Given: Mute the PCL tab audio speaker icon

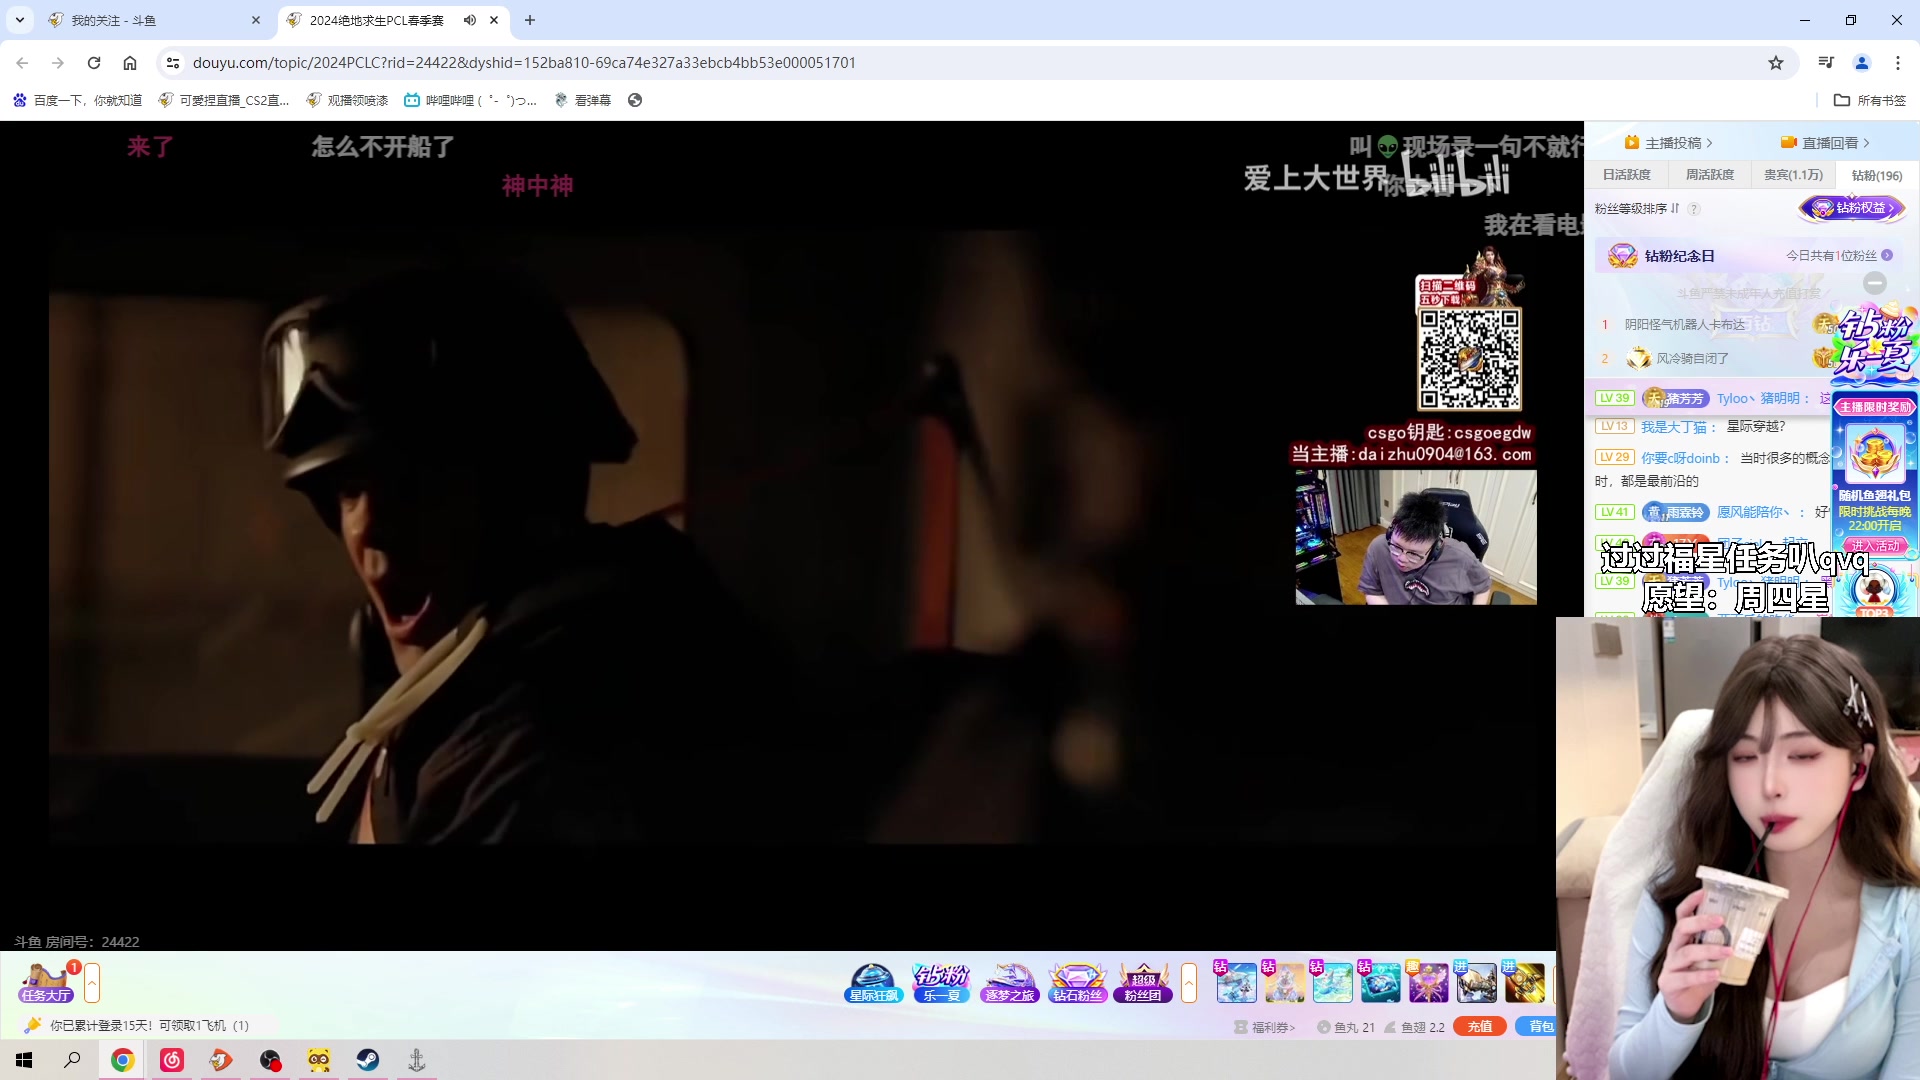Looking at the screenshot, I should (470, 20).
